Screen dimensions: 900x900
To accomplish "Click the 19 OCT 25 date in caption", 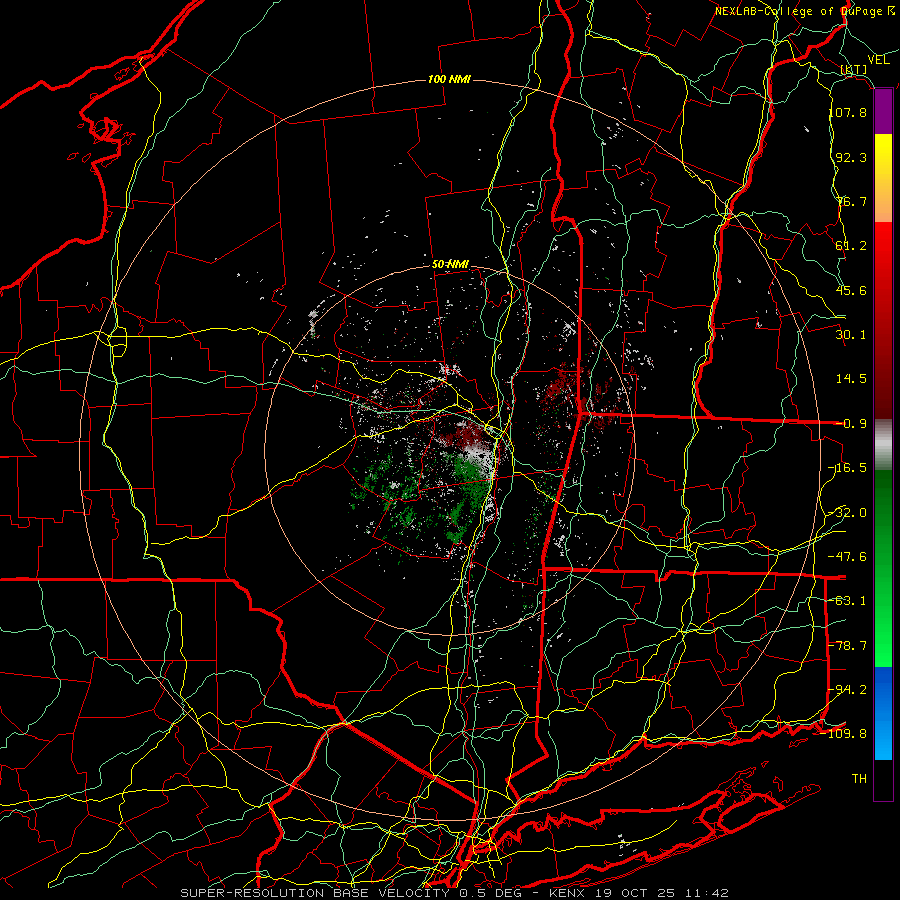I will tap(637, 893).
